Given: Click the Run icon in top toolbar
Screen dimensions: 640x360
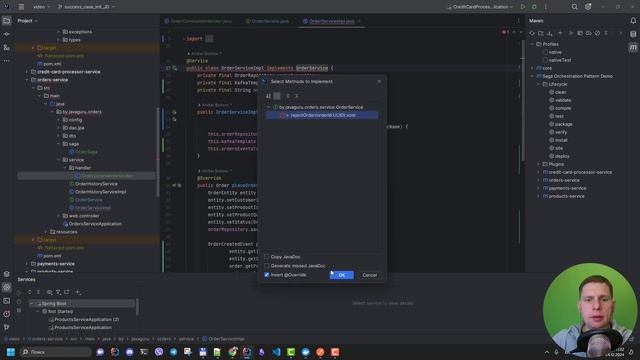Looking at the screenshot, I should (523, 7).
